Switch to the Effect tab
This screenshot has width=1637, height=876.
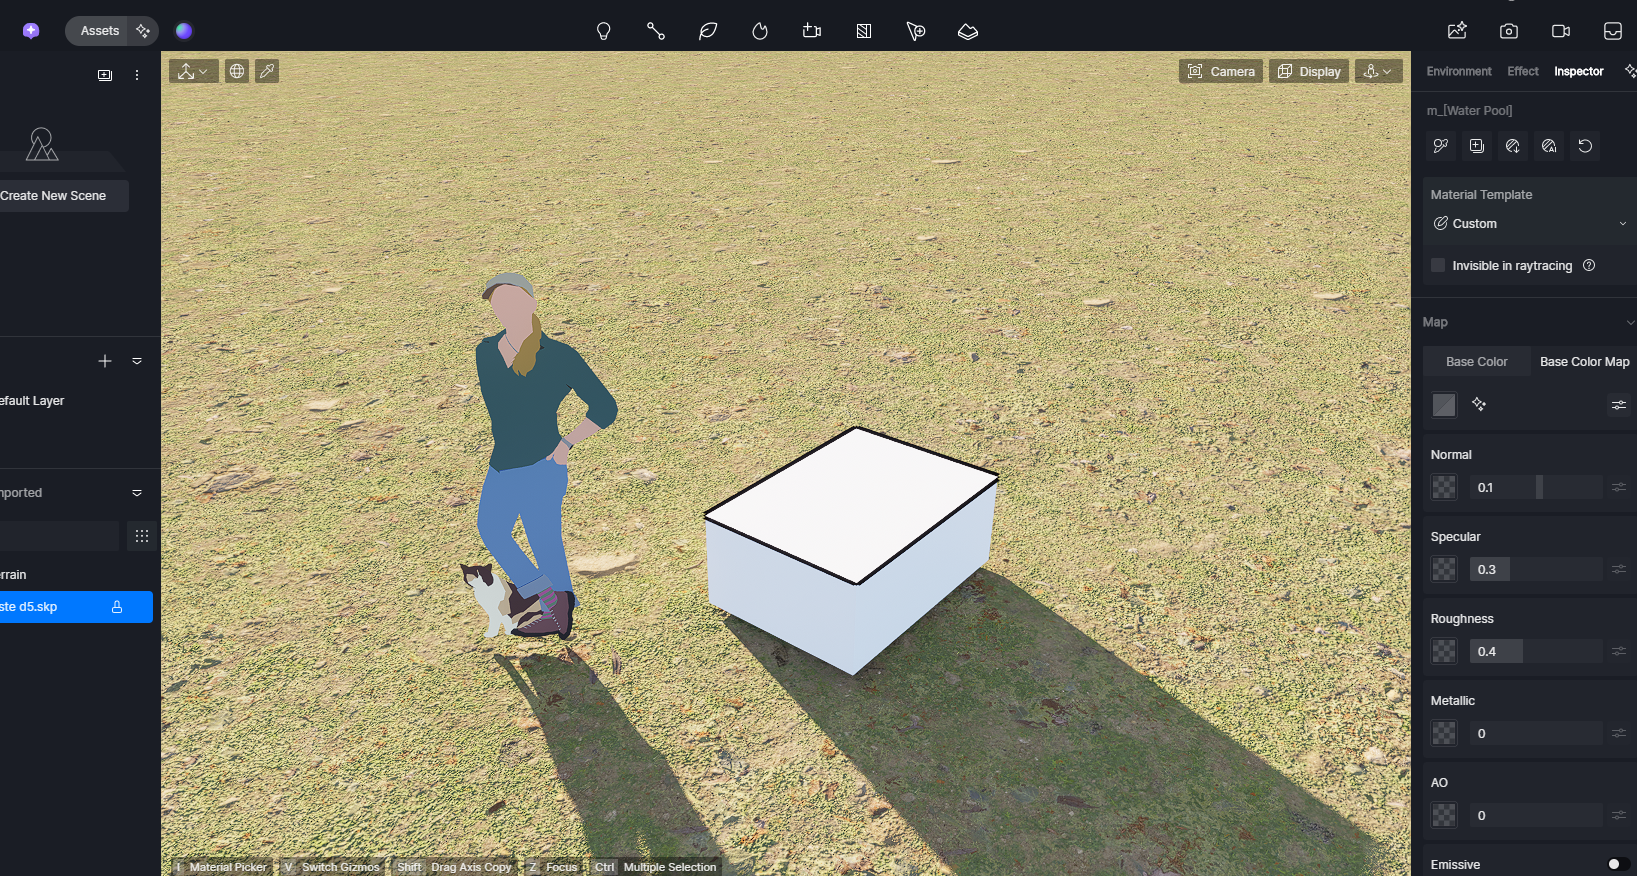1522,71
